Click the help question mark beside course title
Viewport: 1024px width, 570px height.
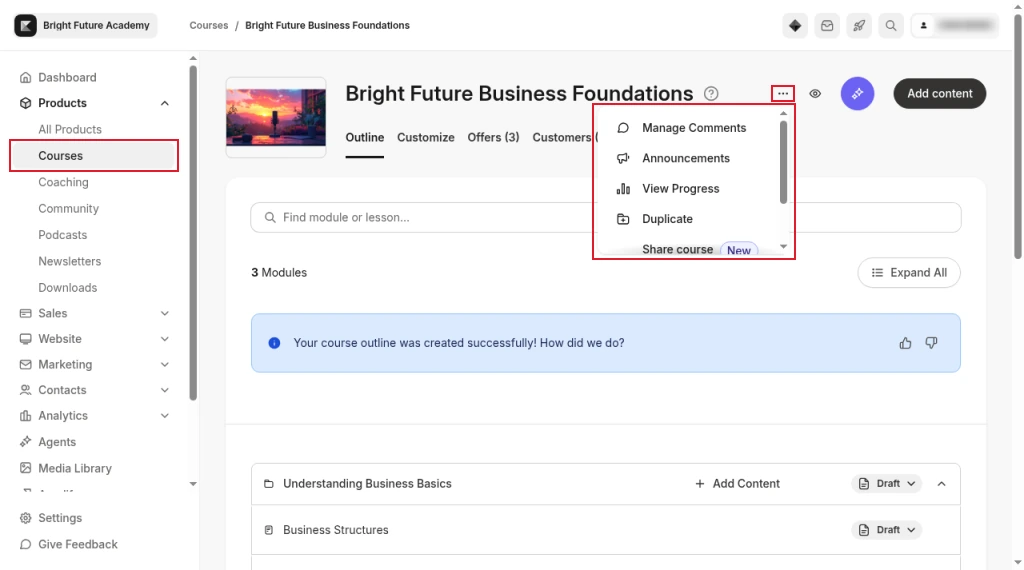click(711, 93)
